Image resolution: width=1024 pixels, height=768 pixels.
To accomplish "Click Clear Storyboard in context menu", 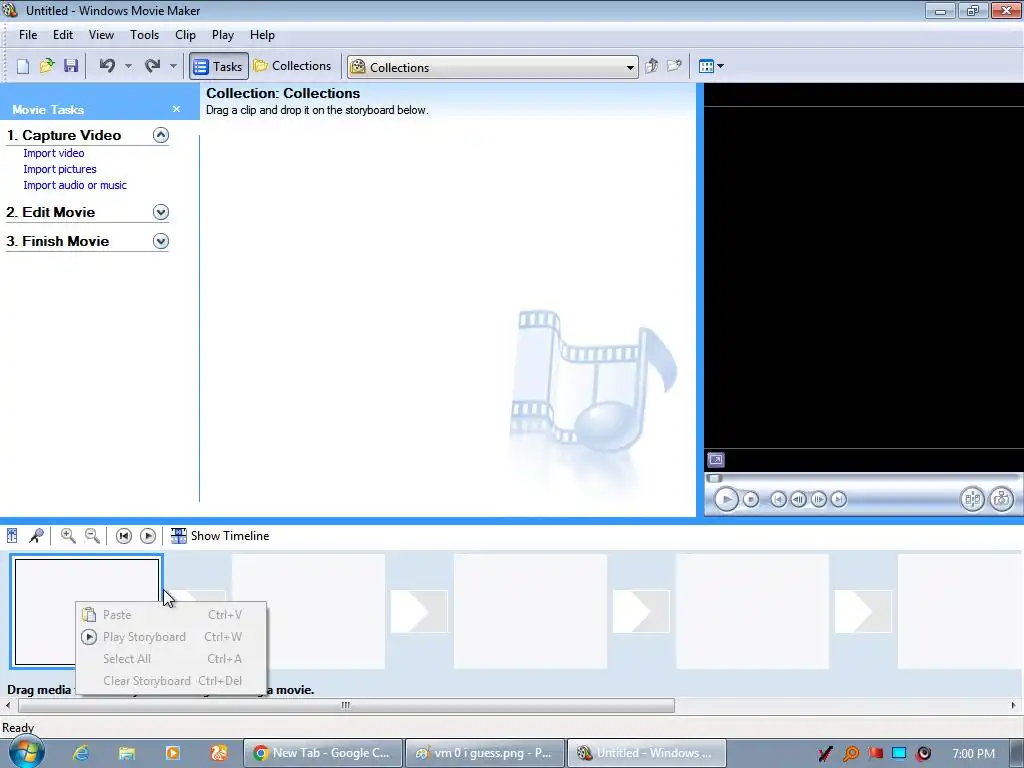I will coord(172,680).
